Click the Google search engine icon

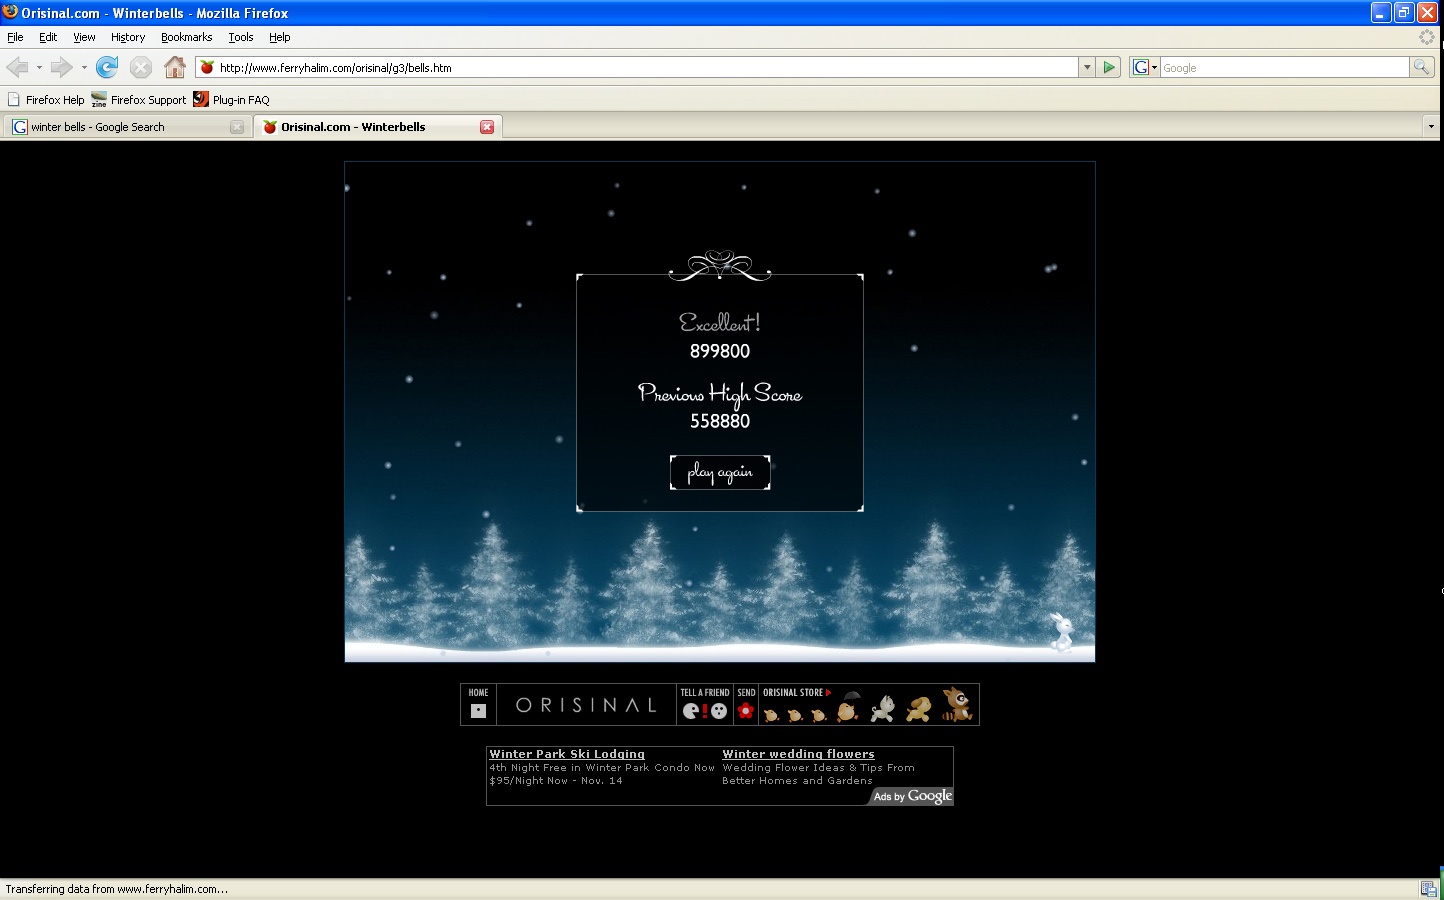(1140, 67)
